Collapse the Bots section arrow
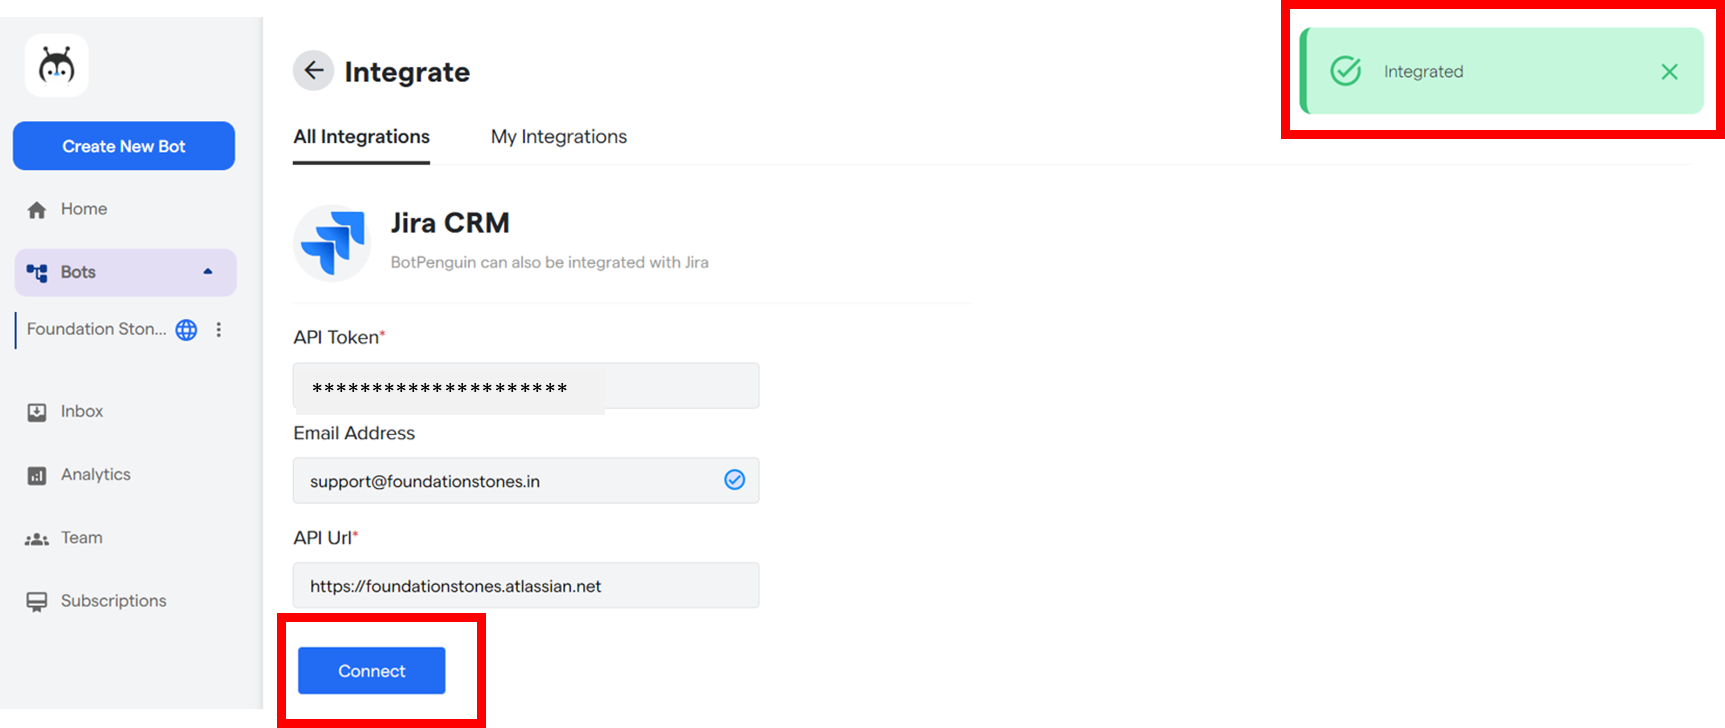The height and width of the screenshot is (728, 1725). tap(208, 272)
